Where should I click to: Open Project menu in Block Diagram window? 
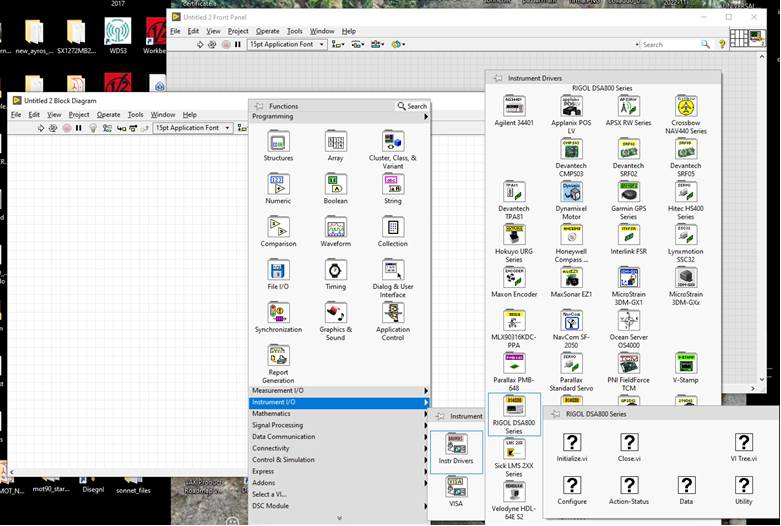(x=79, y=115)
